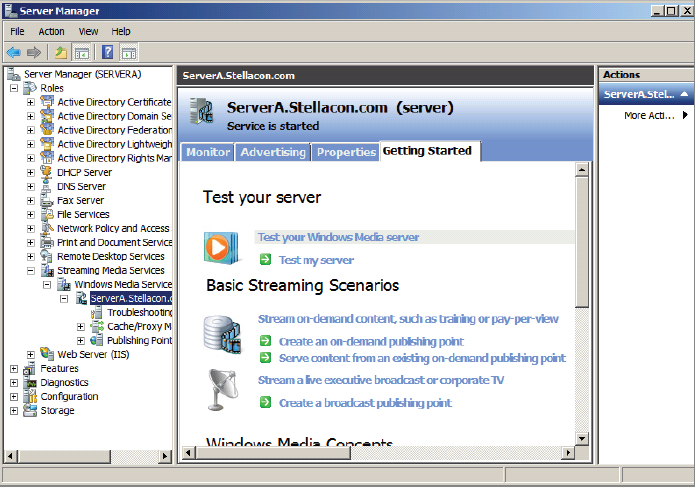
Task: Click the satellite dish broadcast icon
Action: tap(223, 390)
